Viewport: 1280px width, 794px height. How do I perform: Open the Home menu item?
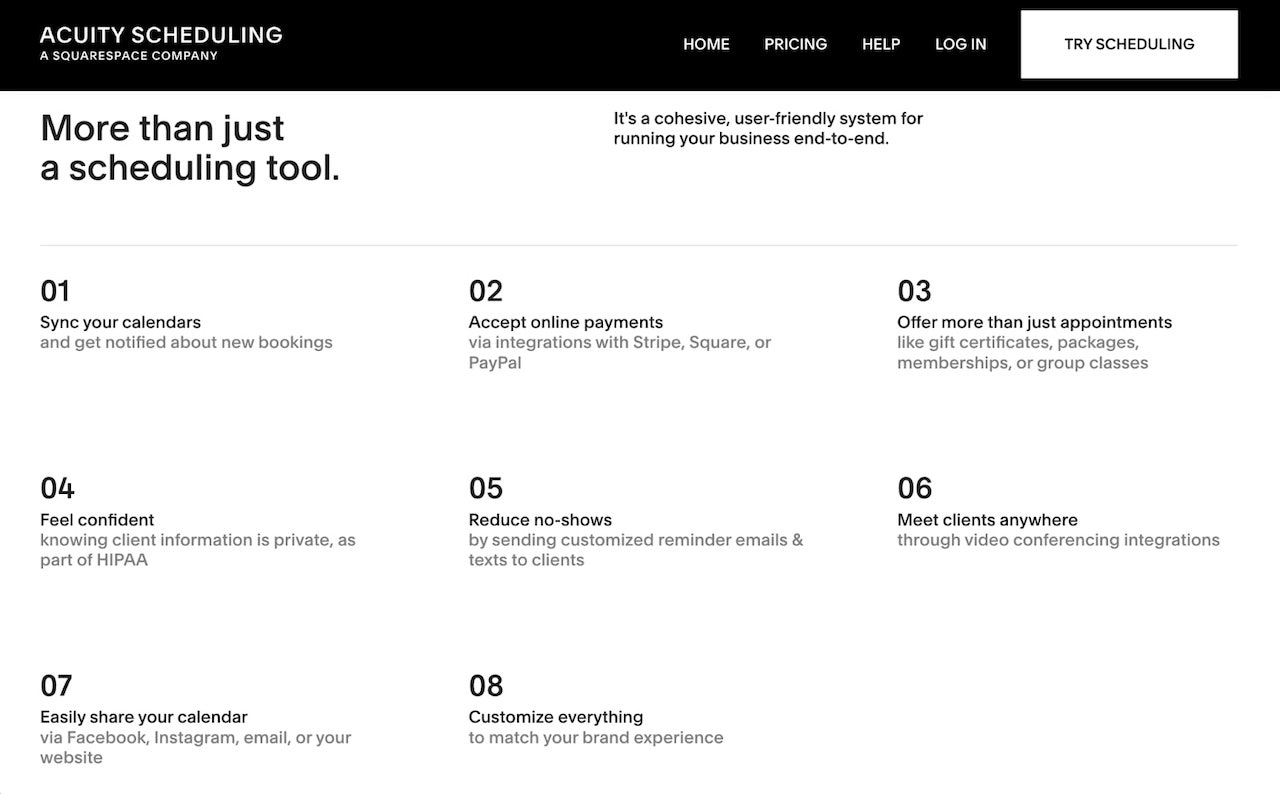coord(706,44)
